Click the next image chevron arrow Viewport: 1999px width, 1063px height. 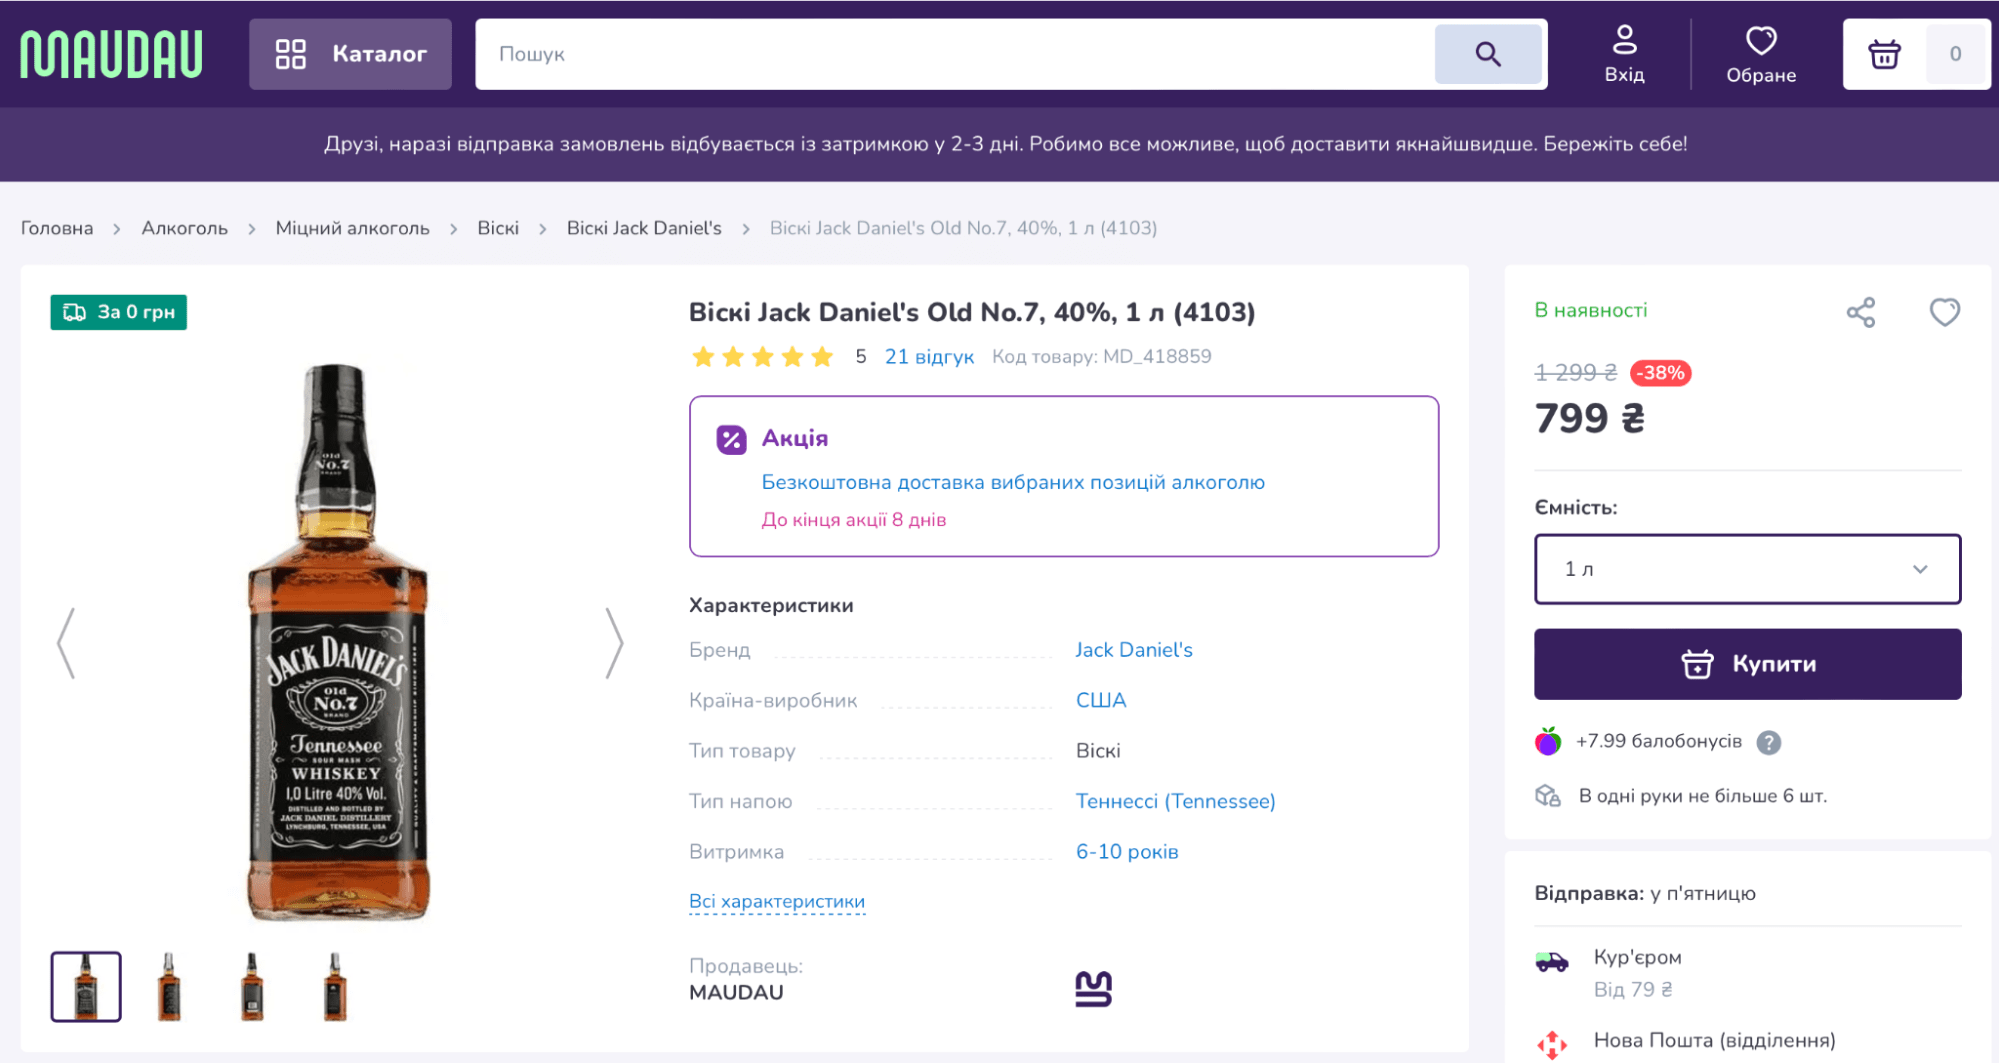pos(613,643)
